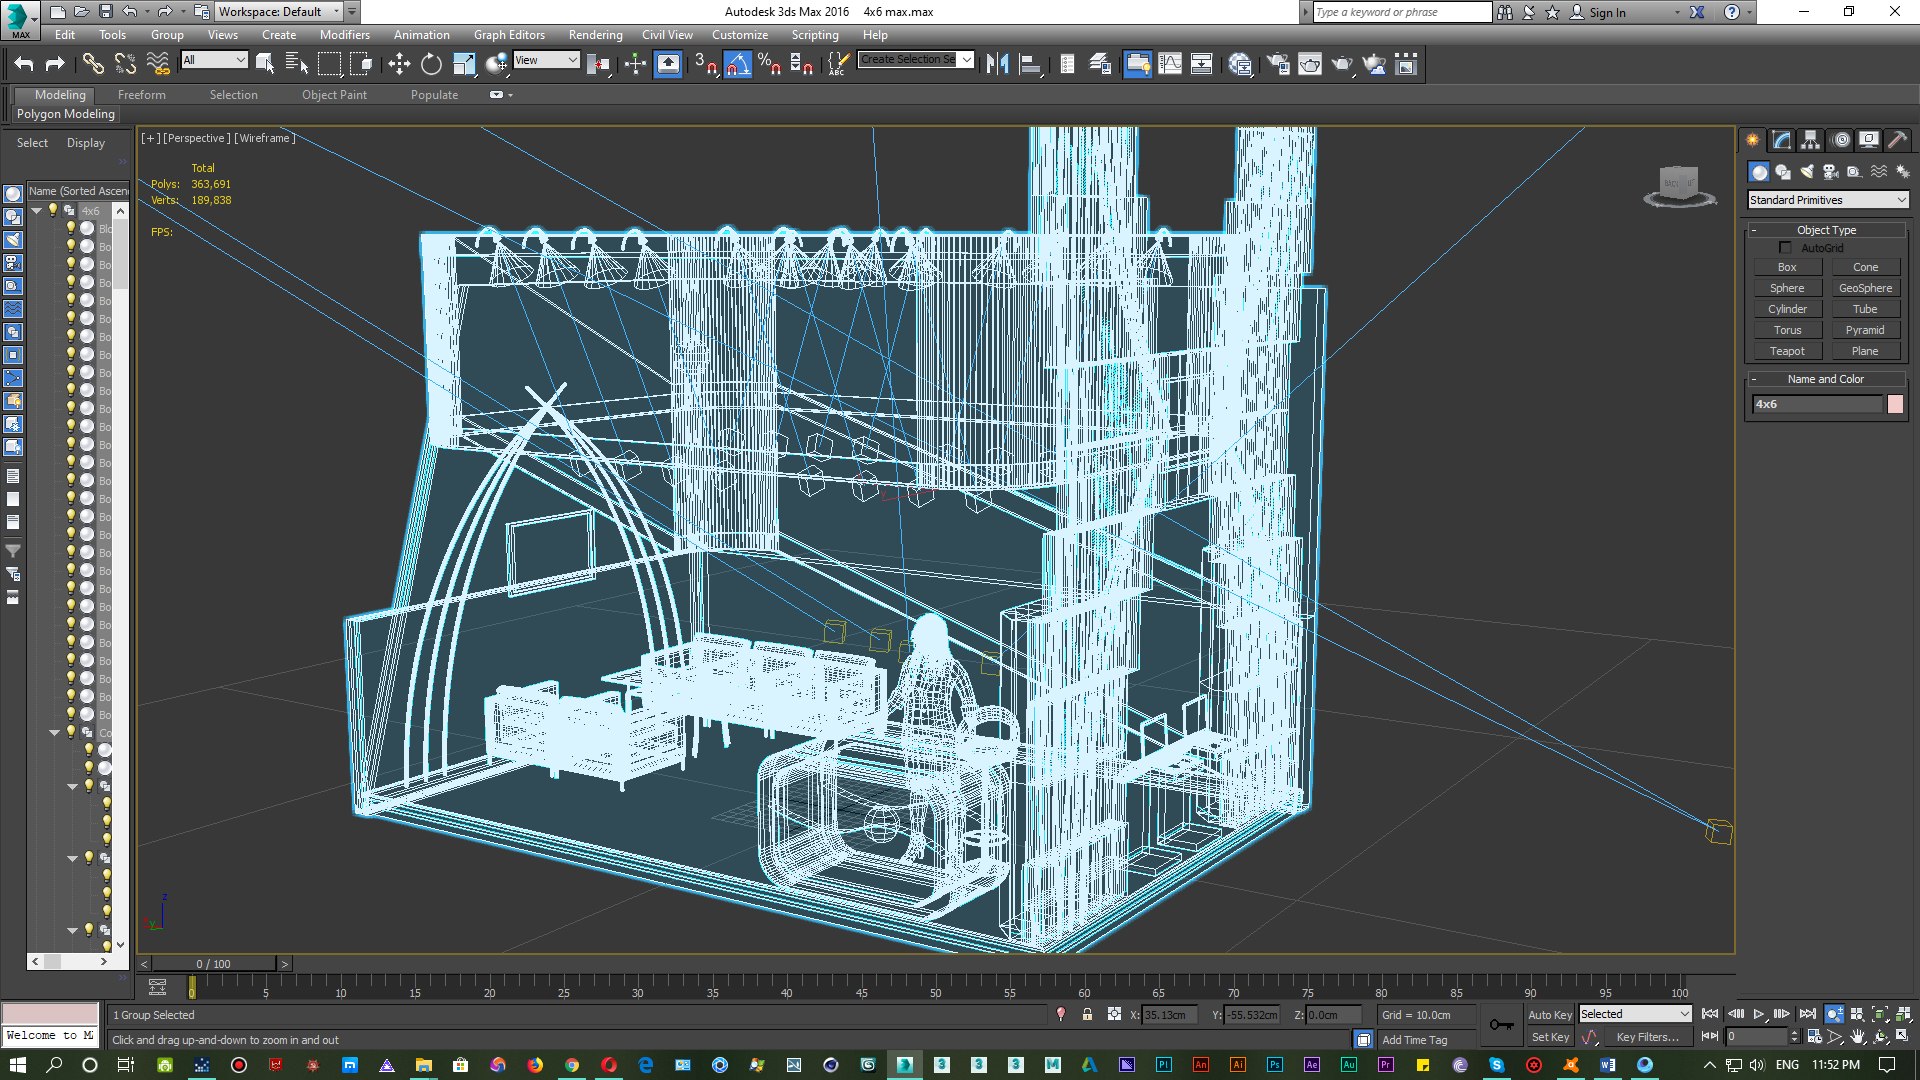The height and width of the screenshot is (1080, 1920).
Task: Click the time slider showing 0 / 100
Action: pos(213,964)
